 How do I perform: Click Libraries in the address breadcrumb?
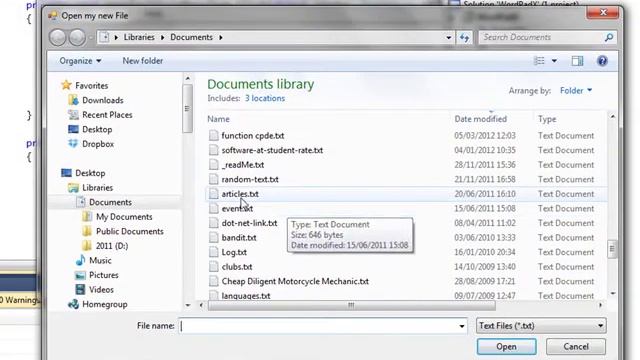[139, 37]
